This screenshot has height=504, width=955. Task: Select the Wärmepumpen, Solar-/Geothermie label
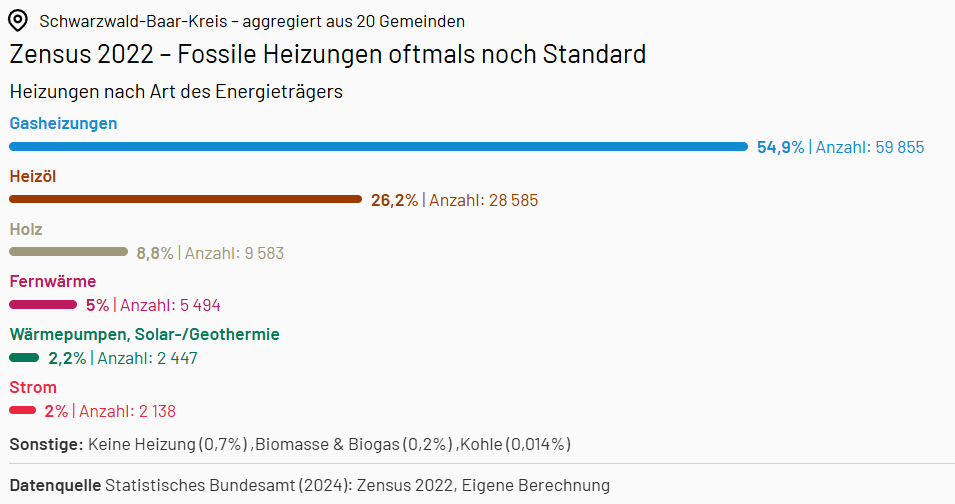pos(145,334)
